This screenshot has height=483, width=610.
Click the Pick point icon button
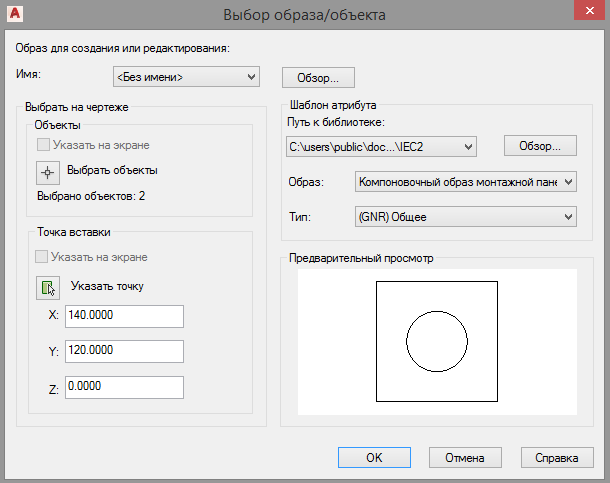point(48,288)
